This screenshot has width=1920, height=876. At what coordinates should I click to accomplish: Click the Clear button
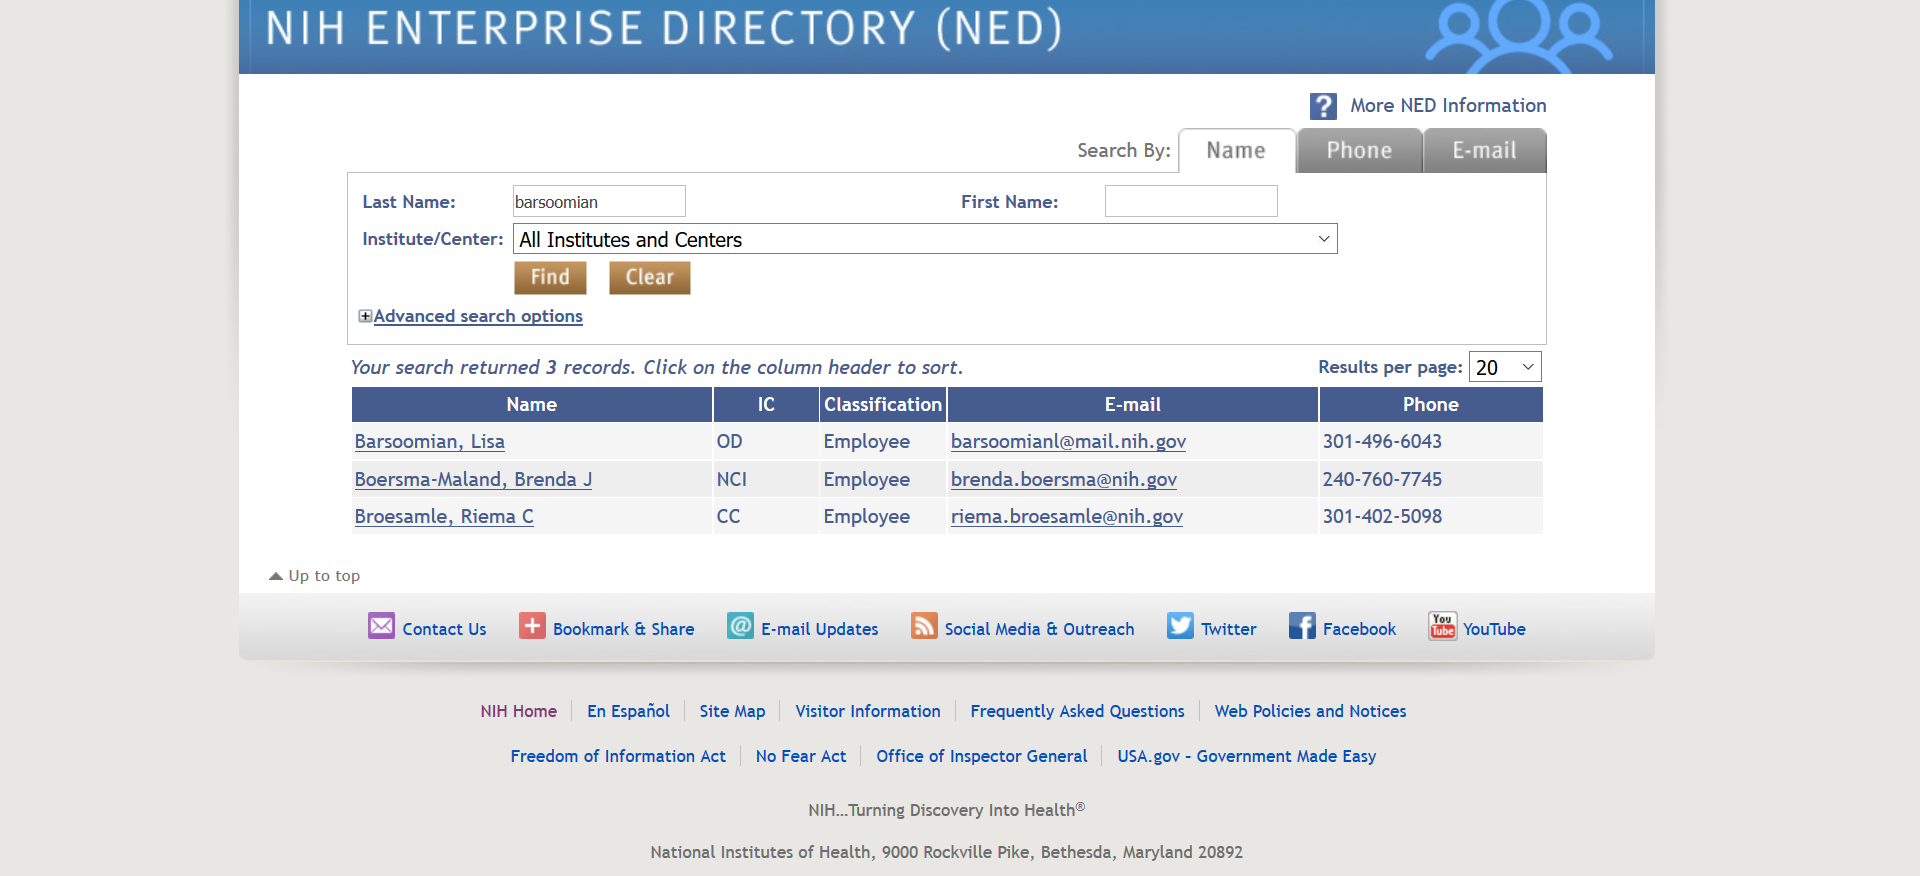[x=650, y=277]
